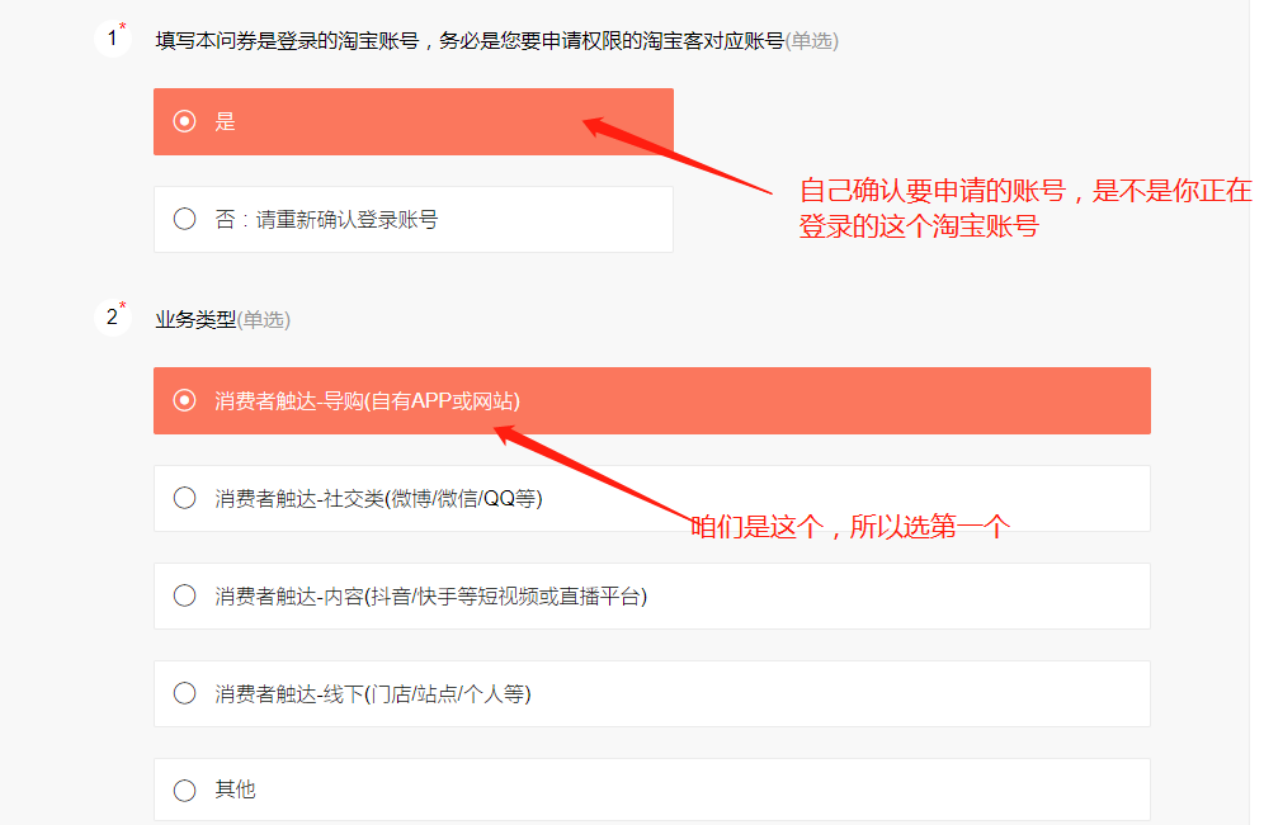
Task: Click question 1 text 填写本问券是登录的淘宝账号
Action: pos(288,41)
